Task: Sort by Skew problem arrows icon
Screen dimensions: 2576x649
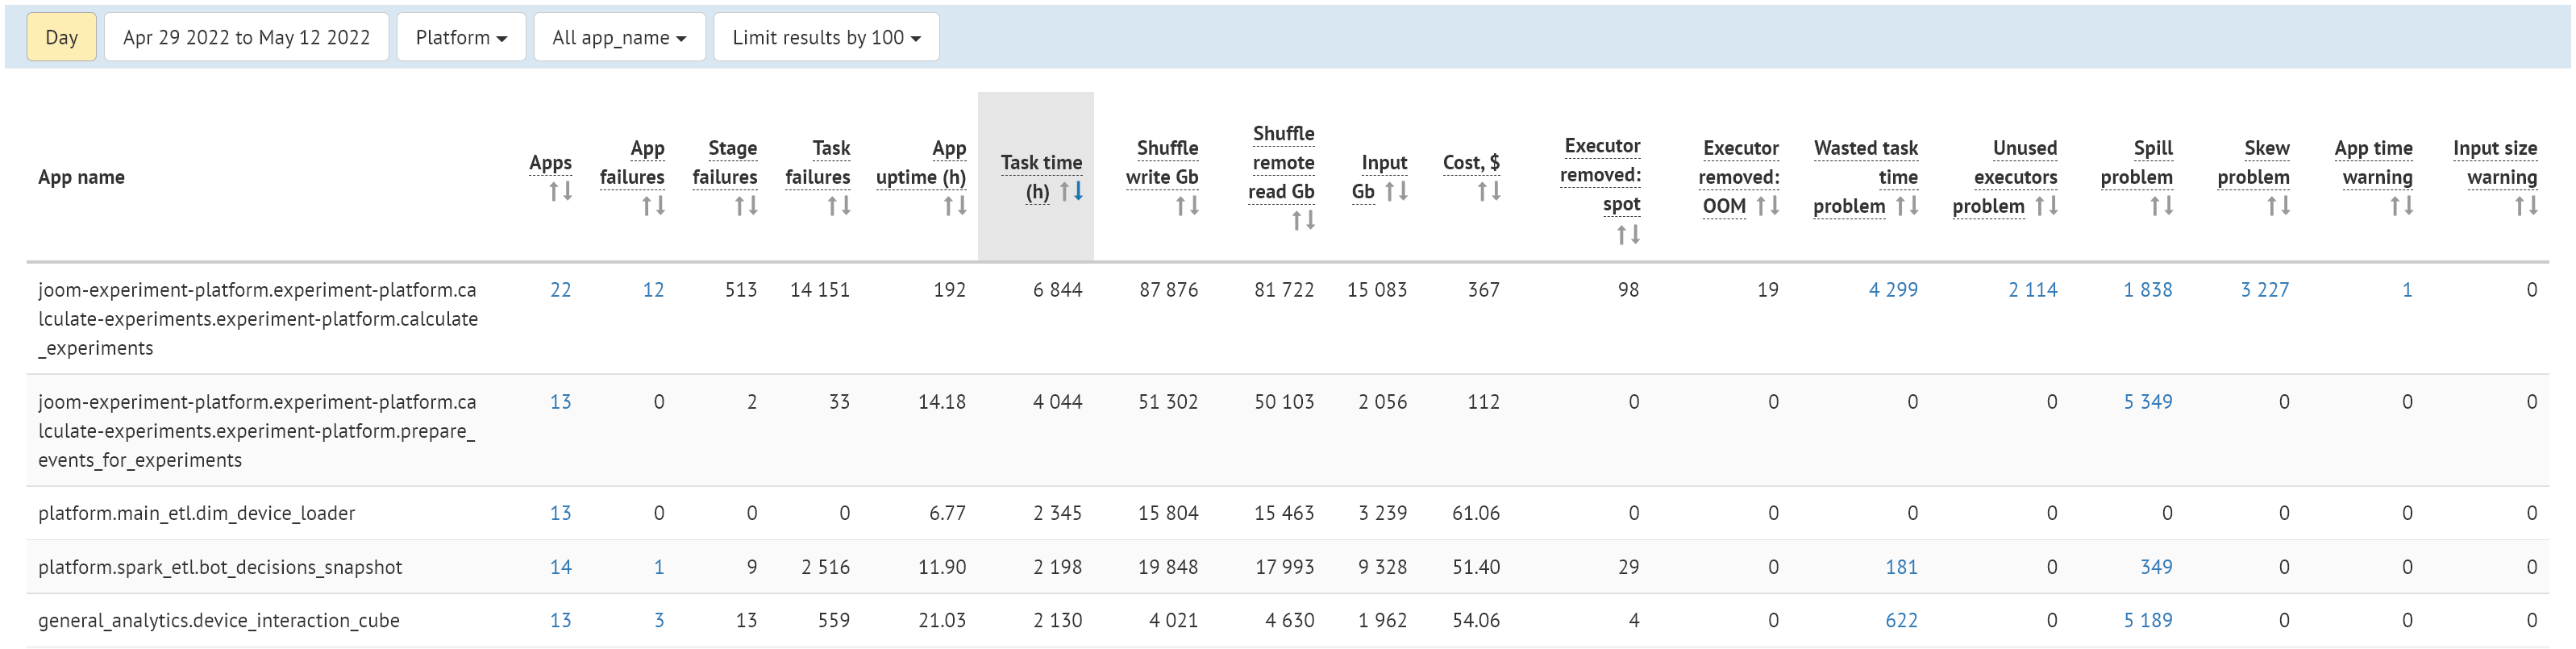Action: click(x=2278, y=206)
